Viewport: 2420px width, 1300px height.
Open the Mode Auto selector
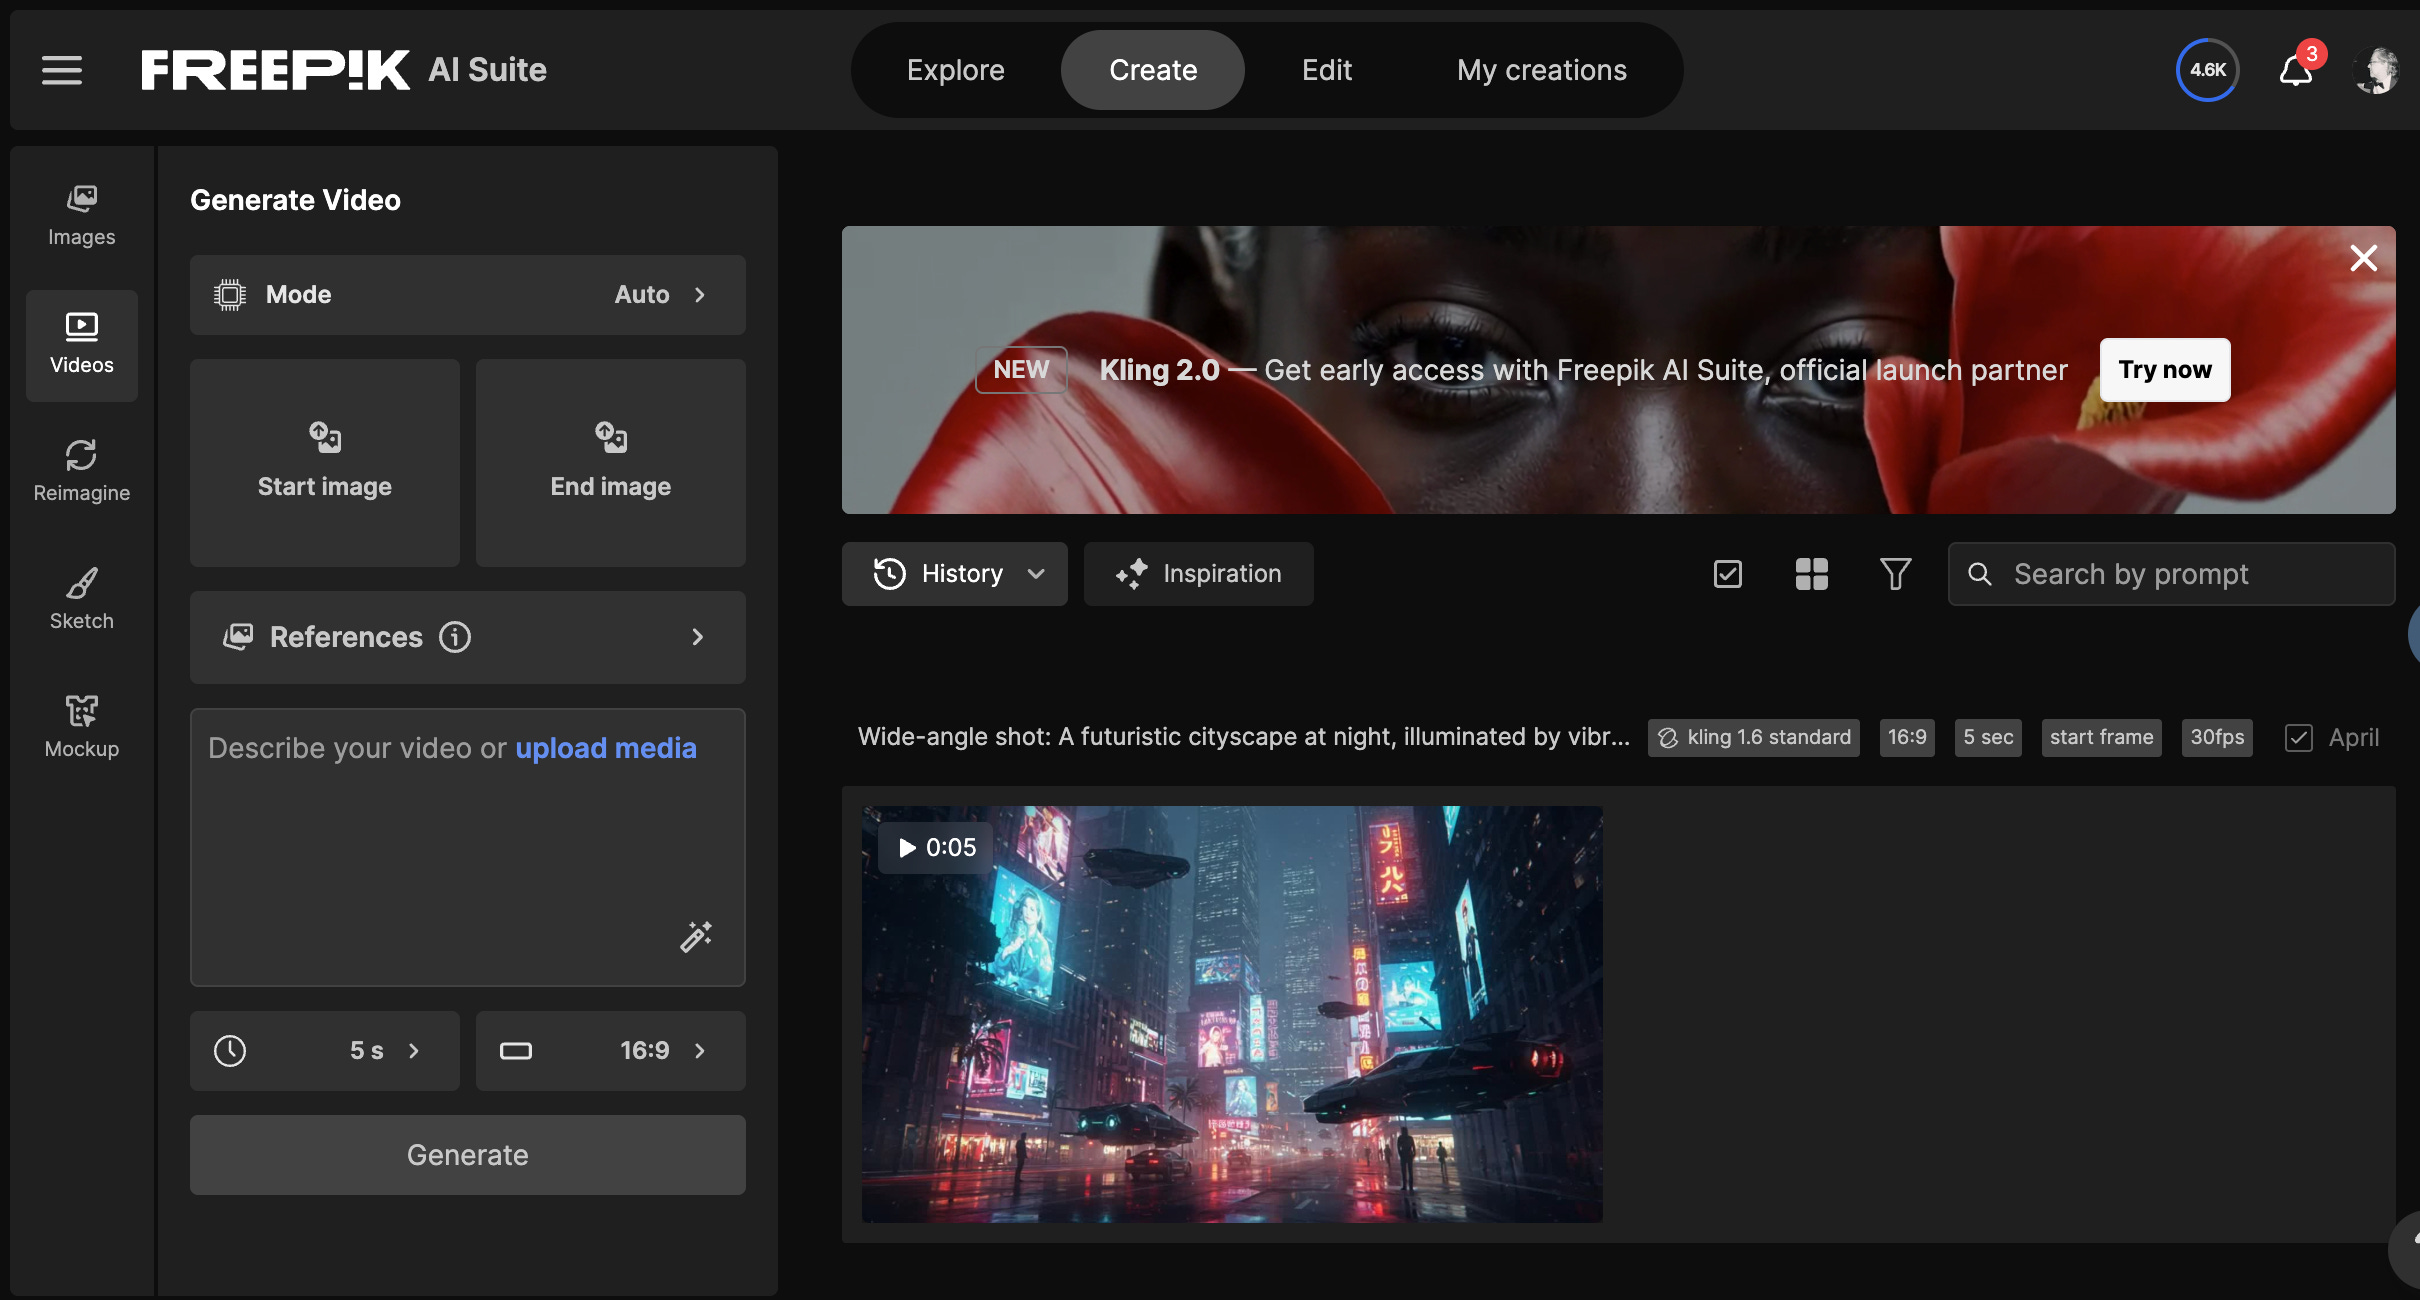(x=467, y=295)
